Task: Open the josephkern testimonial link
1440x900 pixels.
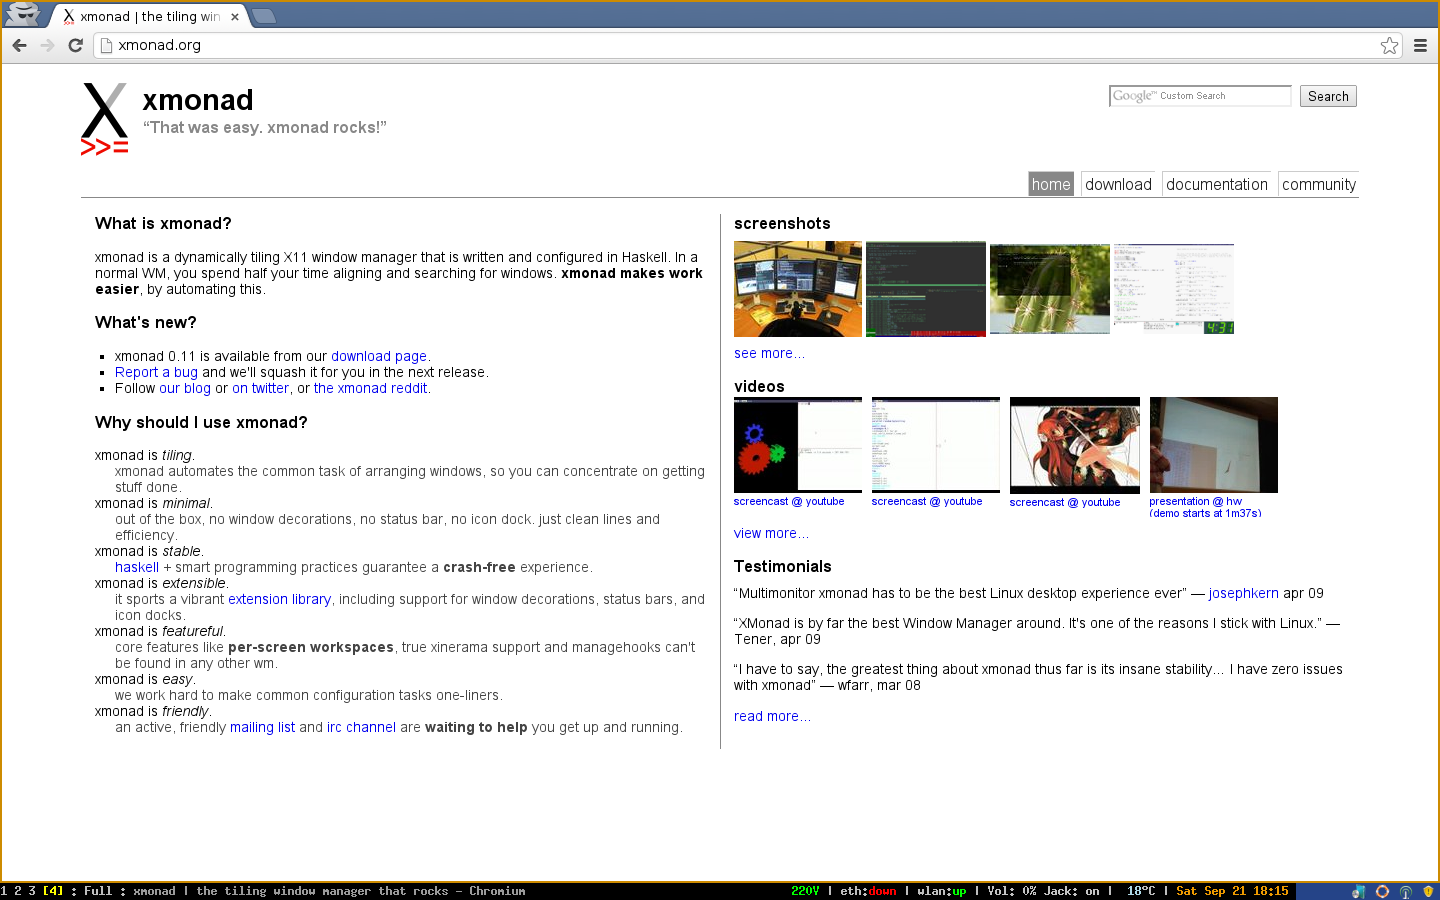Action: 1243,593
